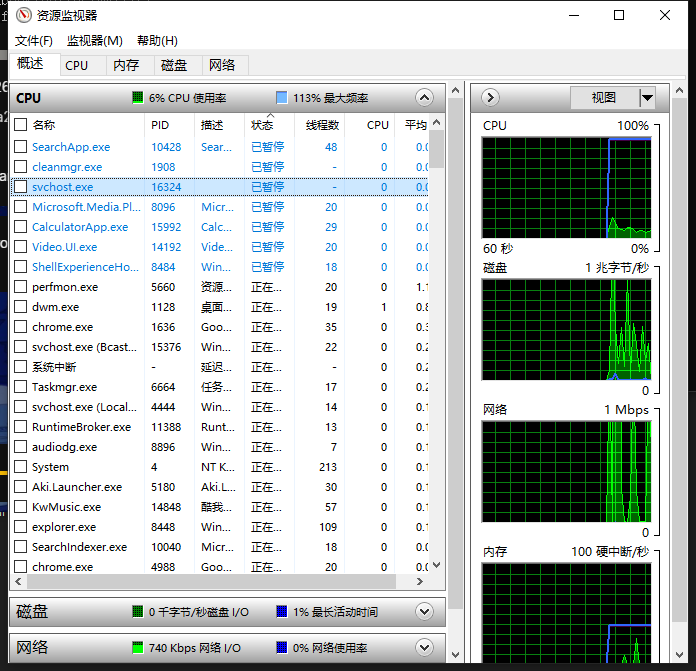Screen dimensions: 696x671
Task: Check the SearchApp.exe checkbox
Action: click(x=20, y=146)
